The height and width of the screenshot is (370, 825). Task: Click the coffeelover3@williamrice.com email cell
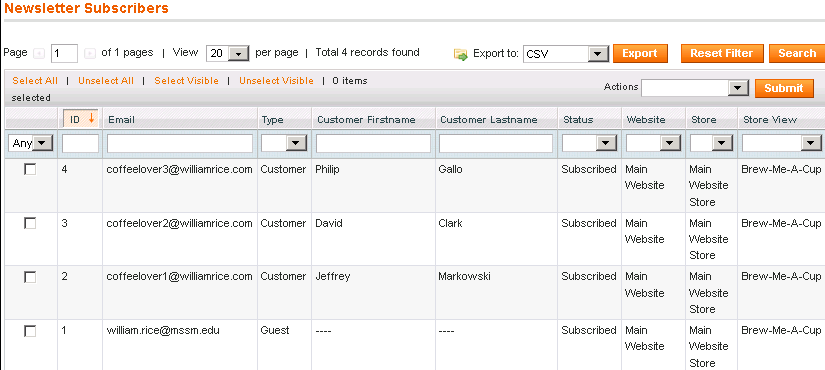179,169
